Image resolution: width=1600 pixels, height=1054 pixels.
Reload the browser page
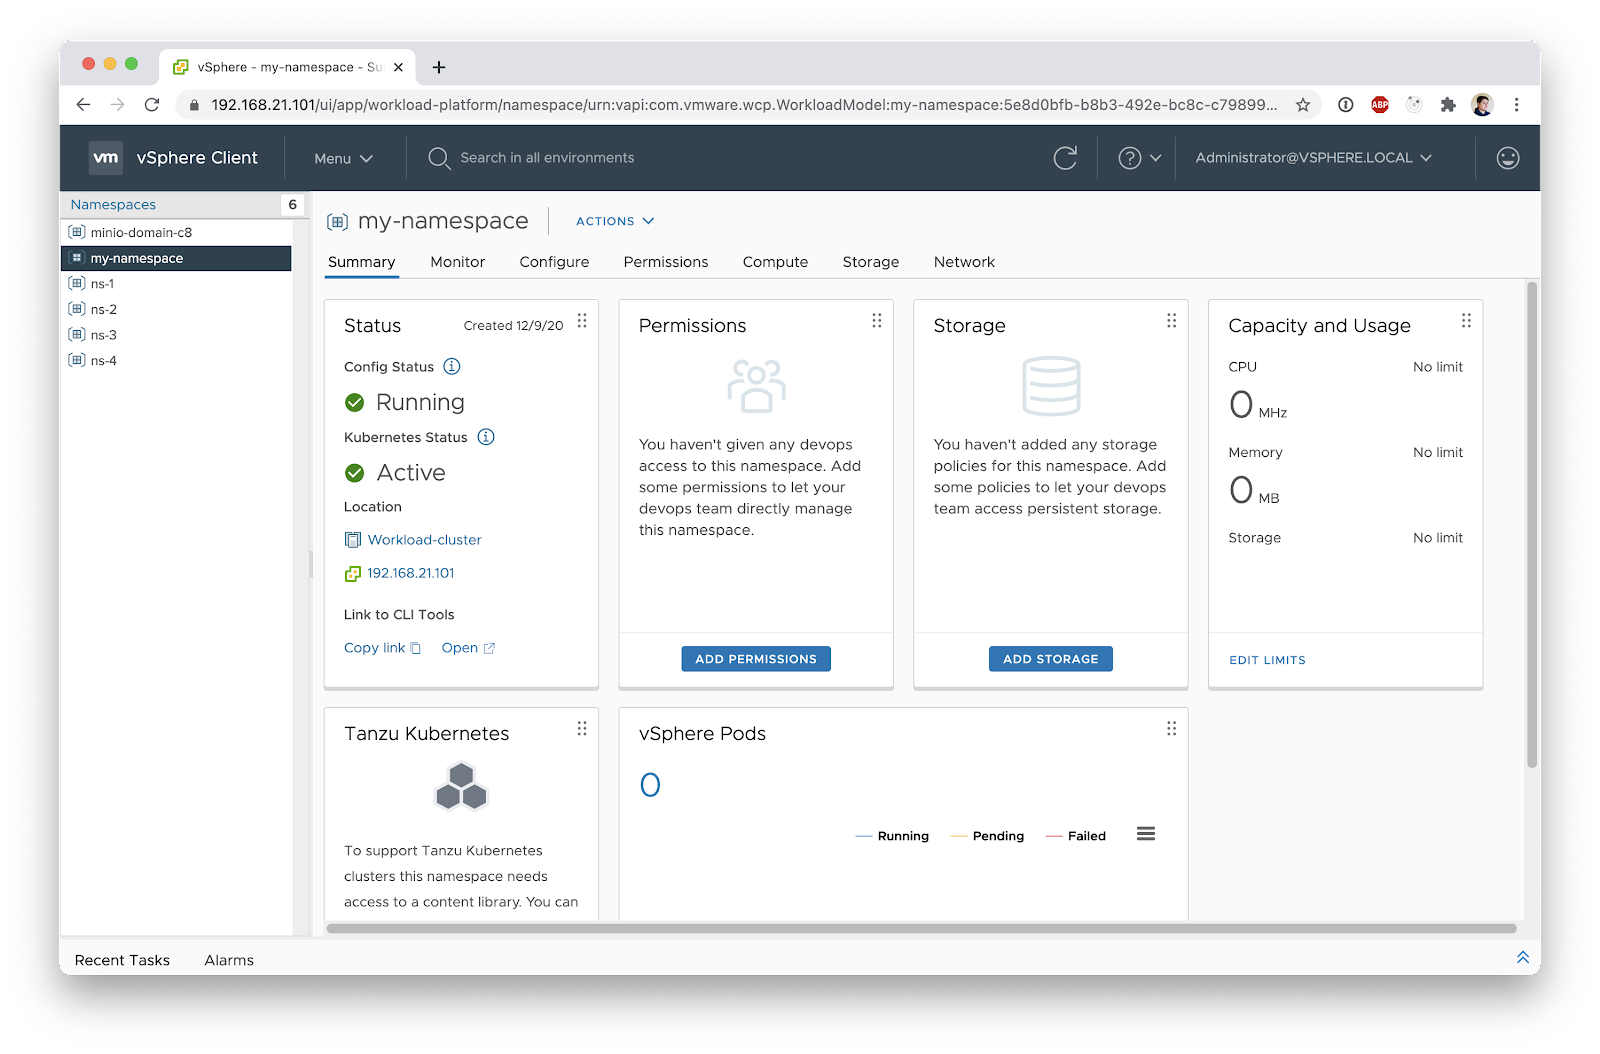point(152,105)
